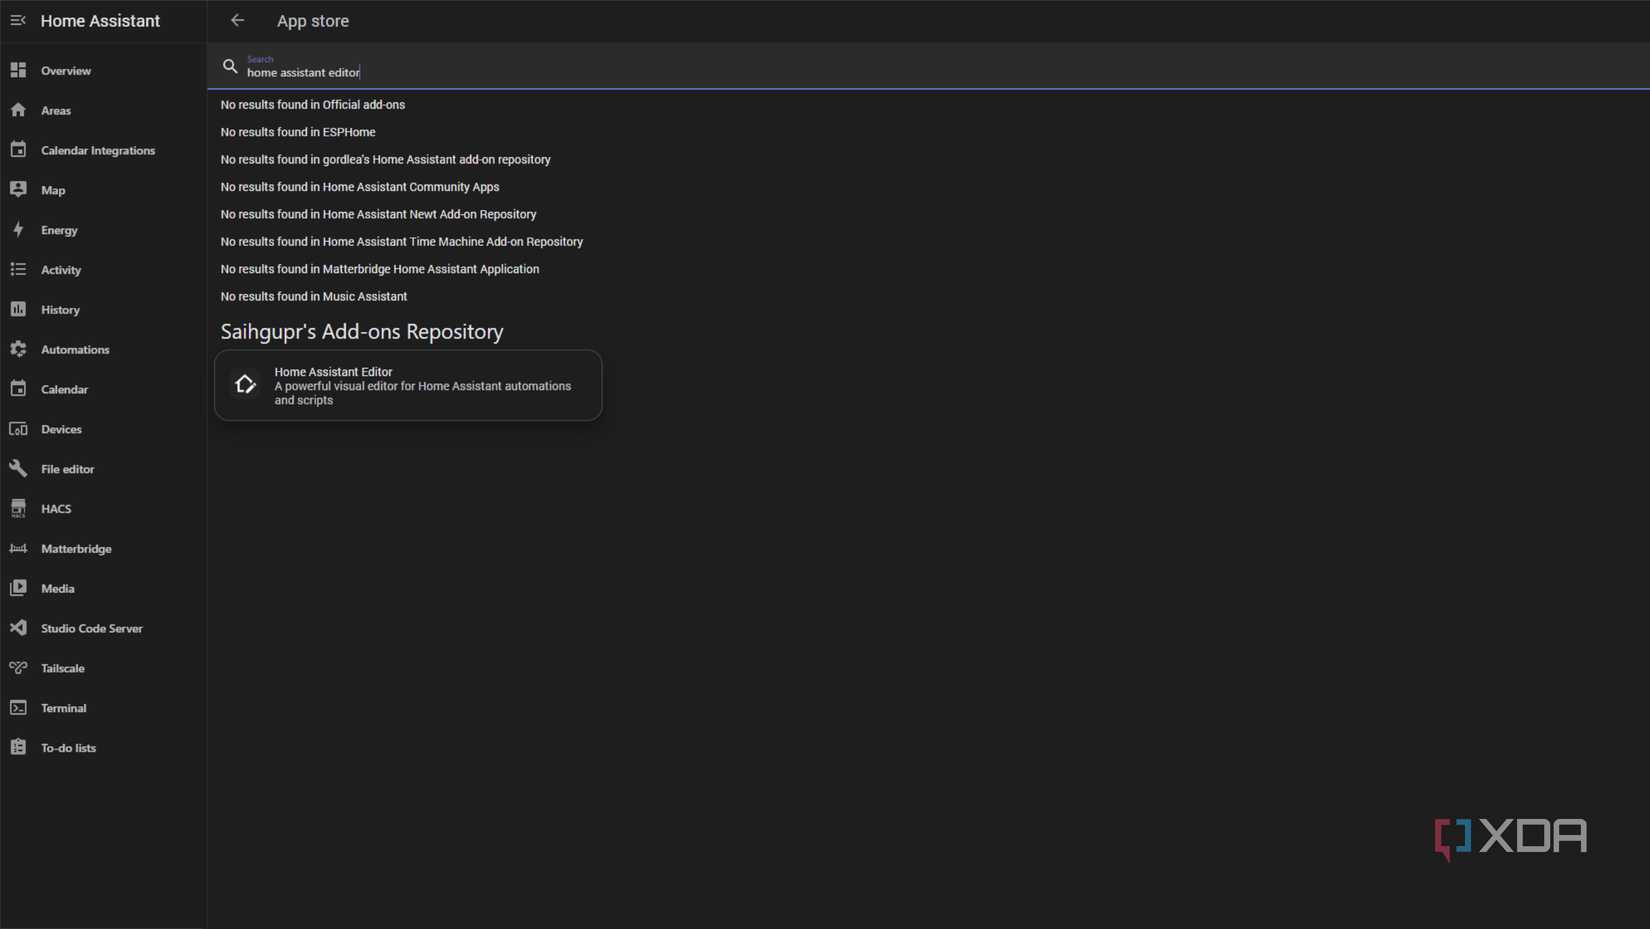This screenshot has height=929, width=1650.
Task: Click the Studio Code Server icon
Action: (x=18, y=628)
